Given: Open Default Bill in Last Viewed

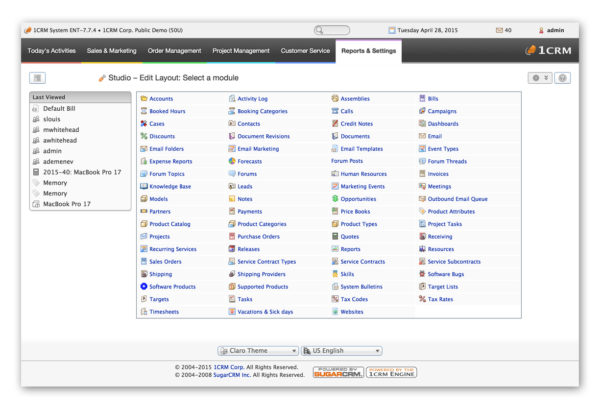Looking at the screenshot, I should (x=59, y=108).
